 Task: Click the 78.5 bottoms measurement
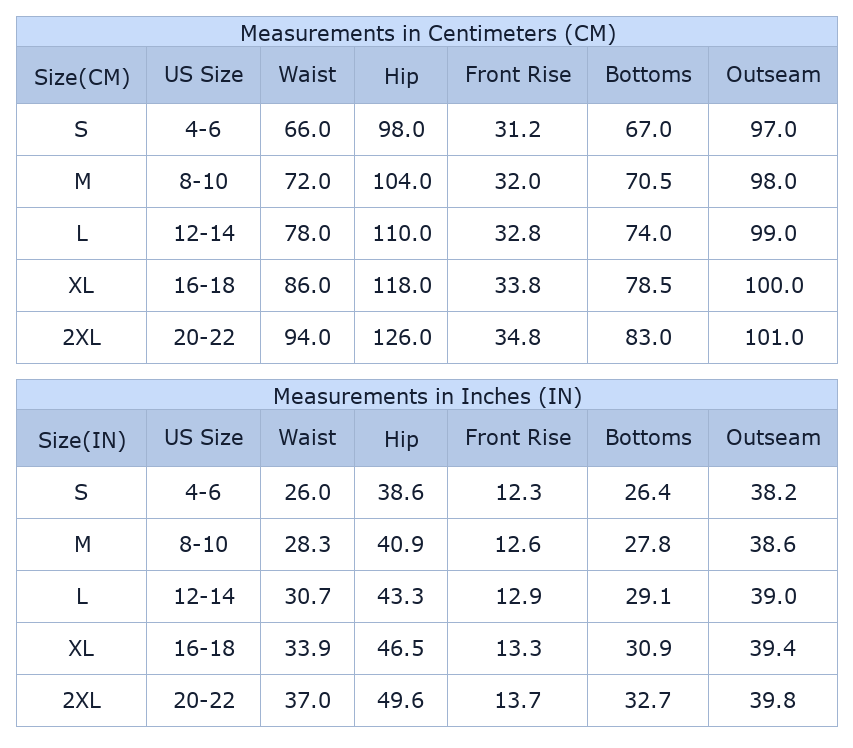(648, 286)
